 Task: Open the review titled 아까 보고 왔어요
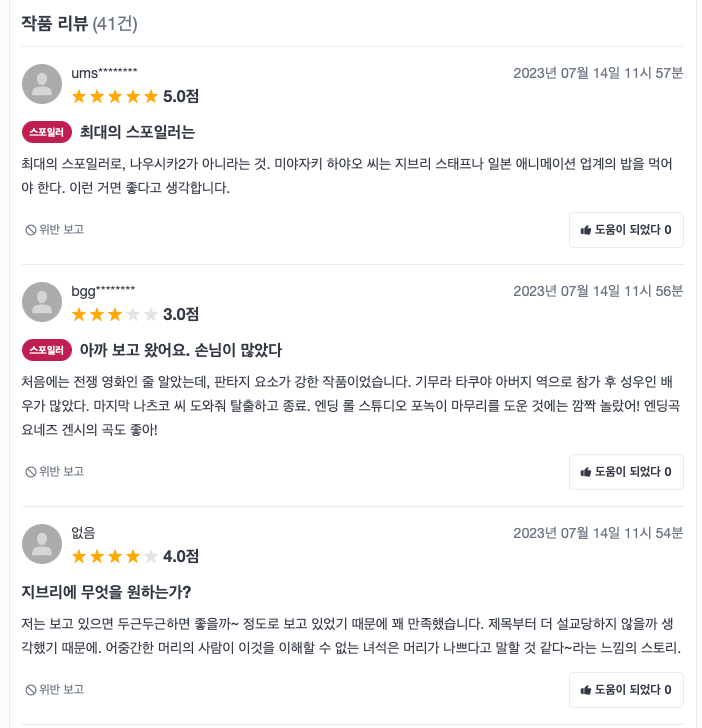pyautogui.click(x=180, y=349)
